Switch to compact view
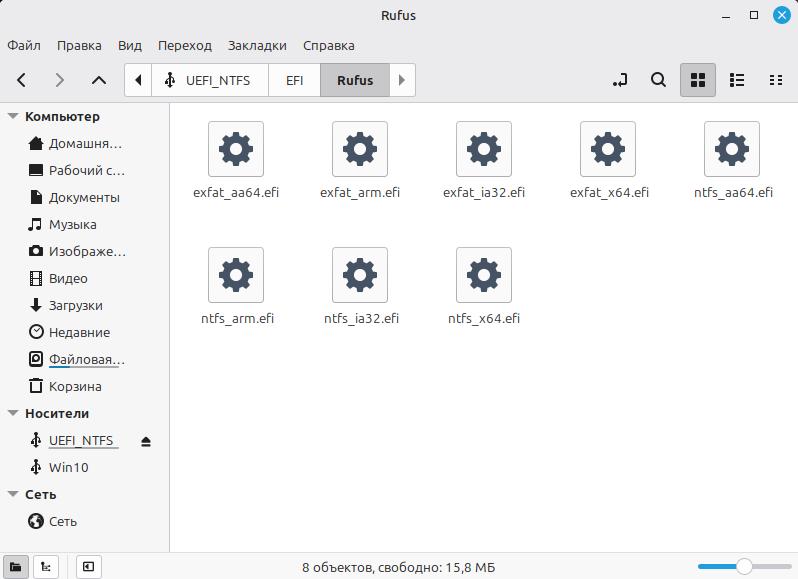 click(x=776, y=80)
